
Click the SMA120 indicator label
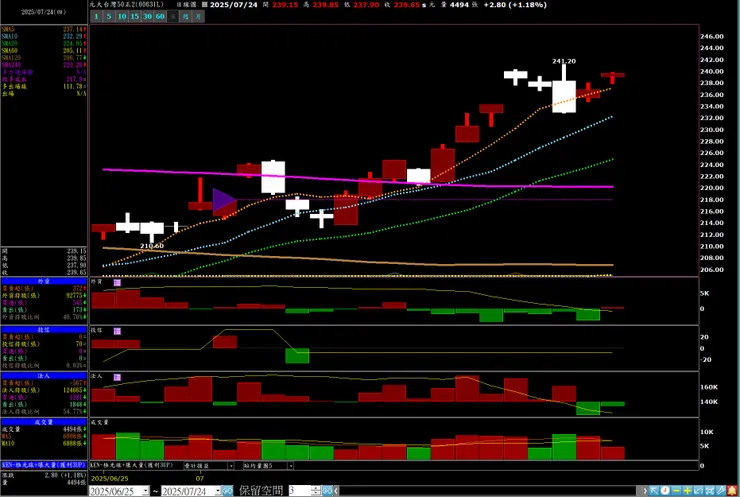coord(11,58)
